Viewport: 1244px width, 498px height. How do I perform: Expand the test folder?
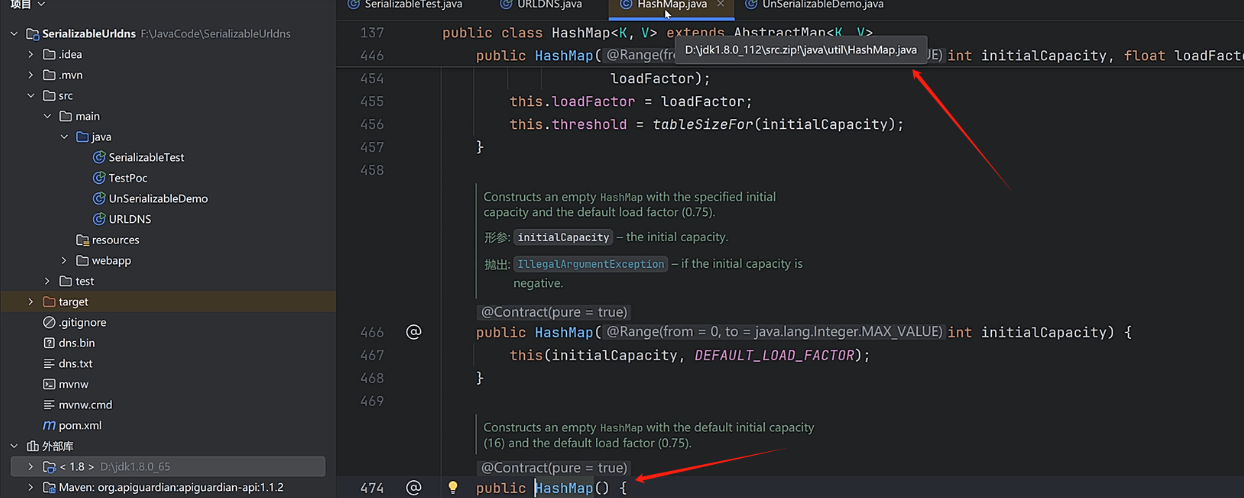tap(47, 281)
